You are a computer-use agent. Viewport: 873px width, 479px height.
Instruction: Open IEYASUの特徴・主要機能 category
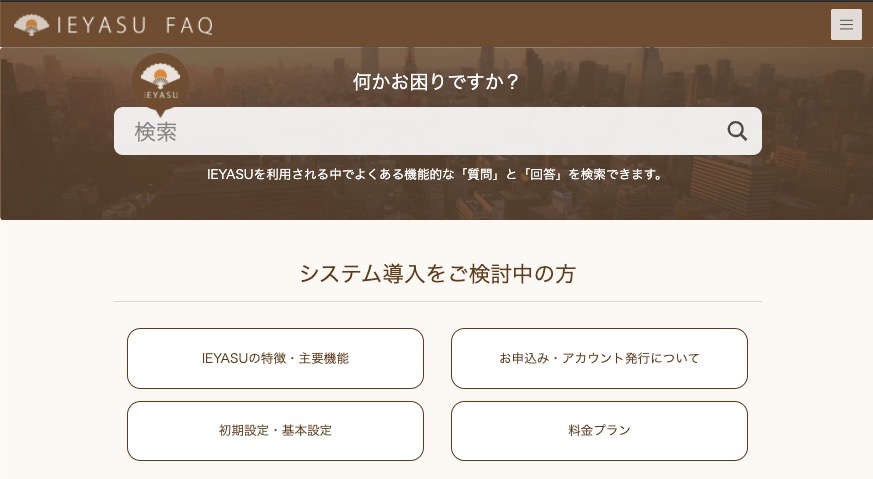[275, 358]
